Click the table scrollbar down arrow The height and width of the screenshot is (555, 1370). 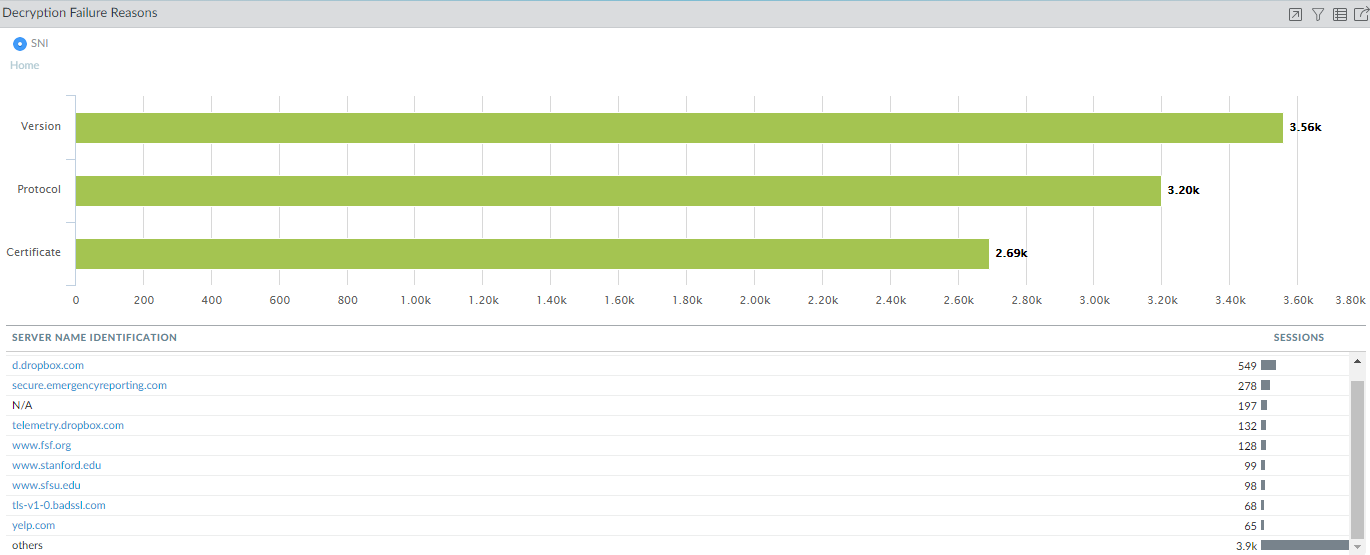point(1357,545)
